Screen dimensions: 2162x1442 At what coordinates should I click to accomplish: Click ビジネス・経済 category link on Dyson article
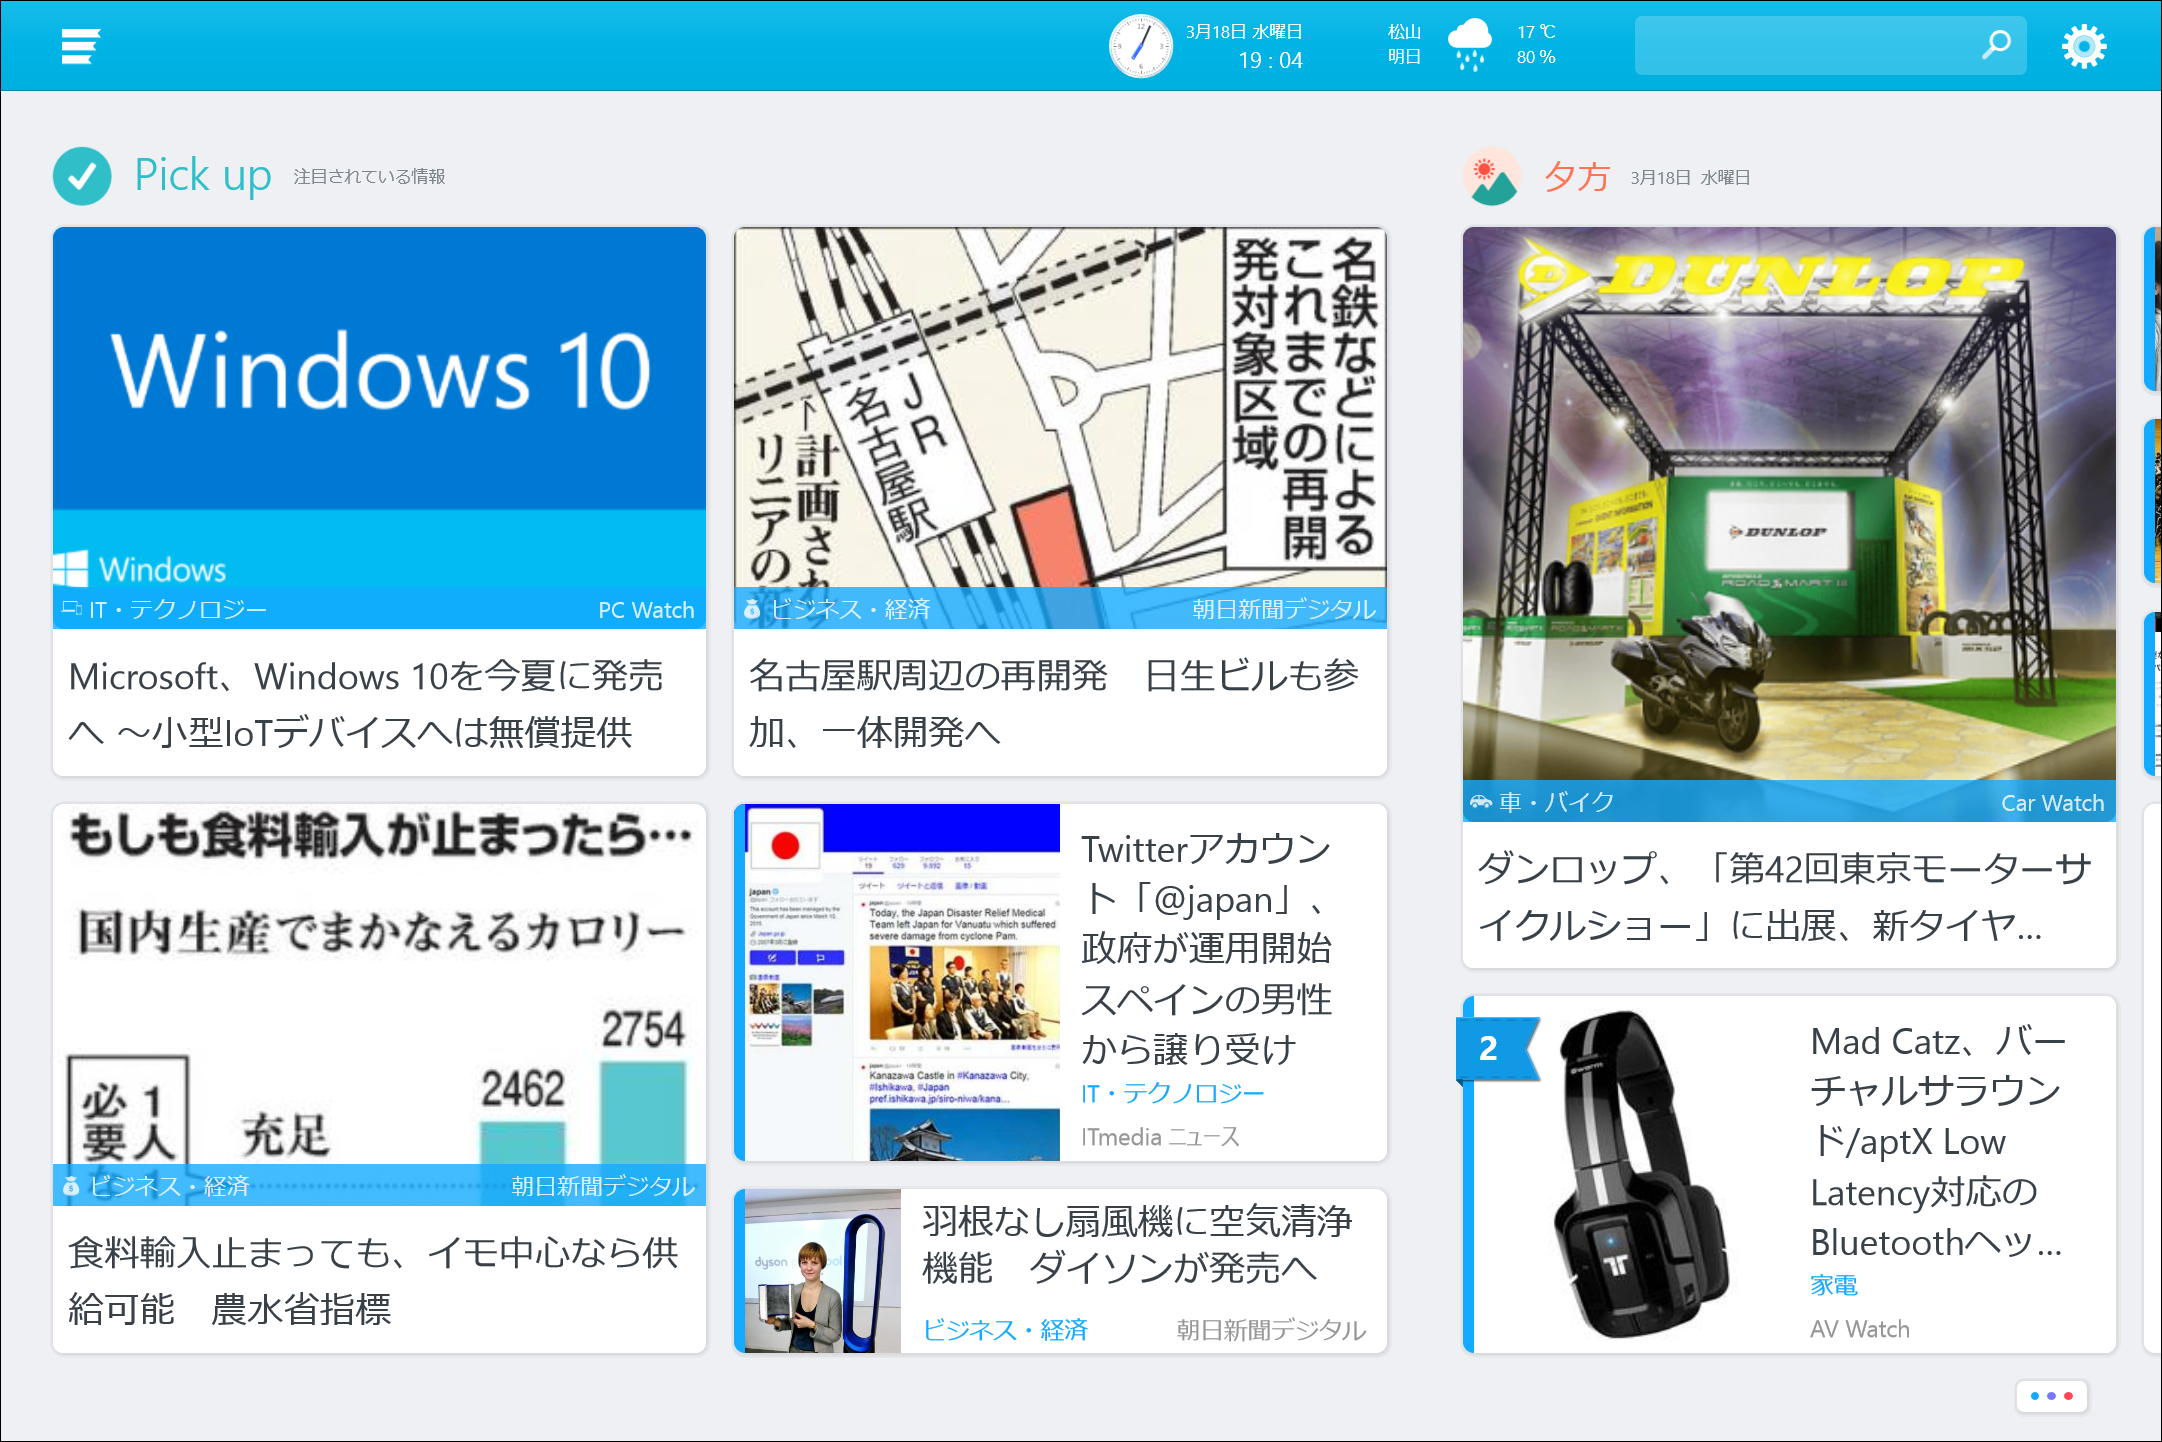point(1004,1330)
